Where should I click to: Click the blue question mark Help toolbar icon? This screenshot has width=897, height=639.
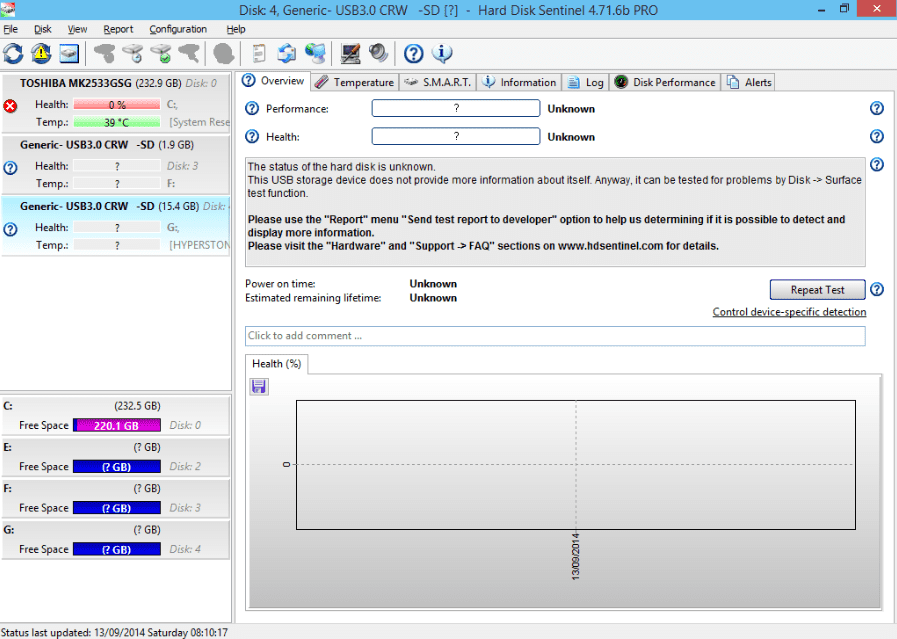414,54
